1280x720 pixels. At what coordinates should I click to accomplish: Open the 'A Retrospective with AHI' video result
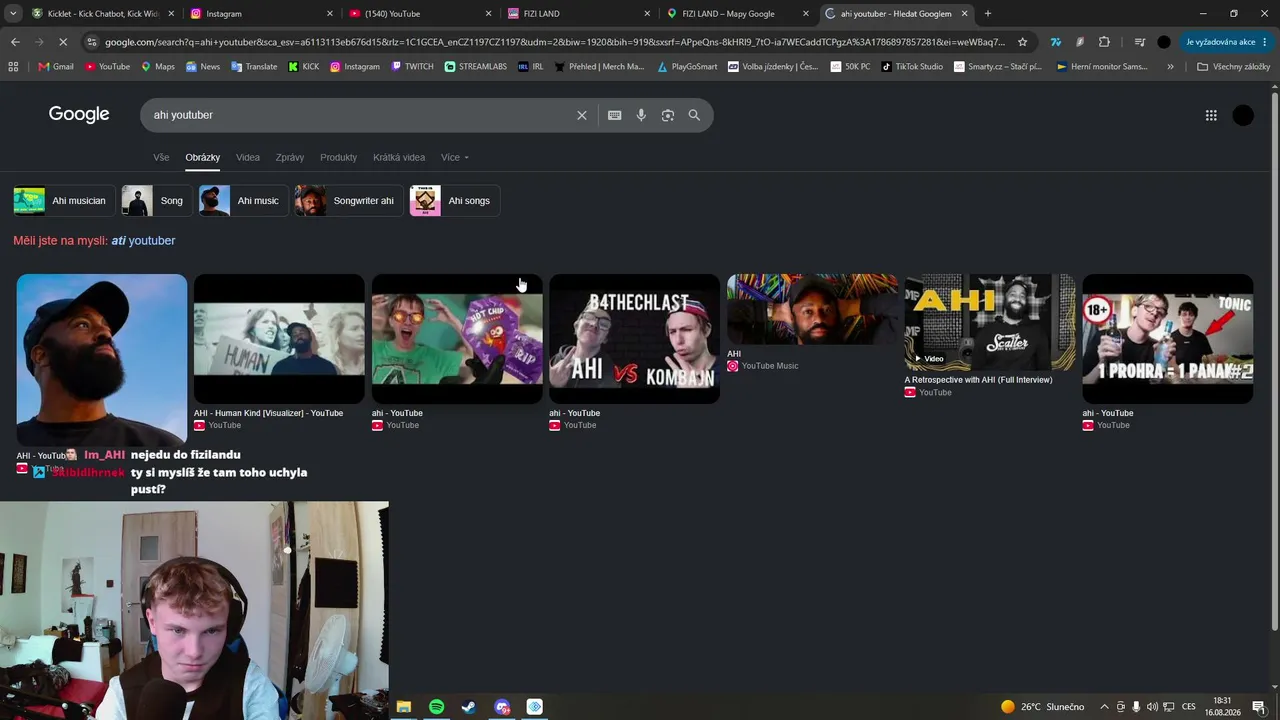990,322
